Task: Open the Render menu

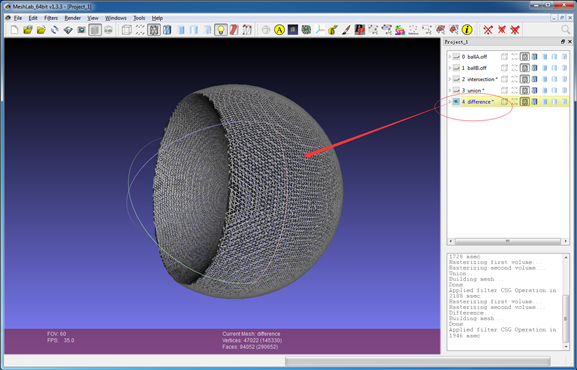Action: coord(72,18)
